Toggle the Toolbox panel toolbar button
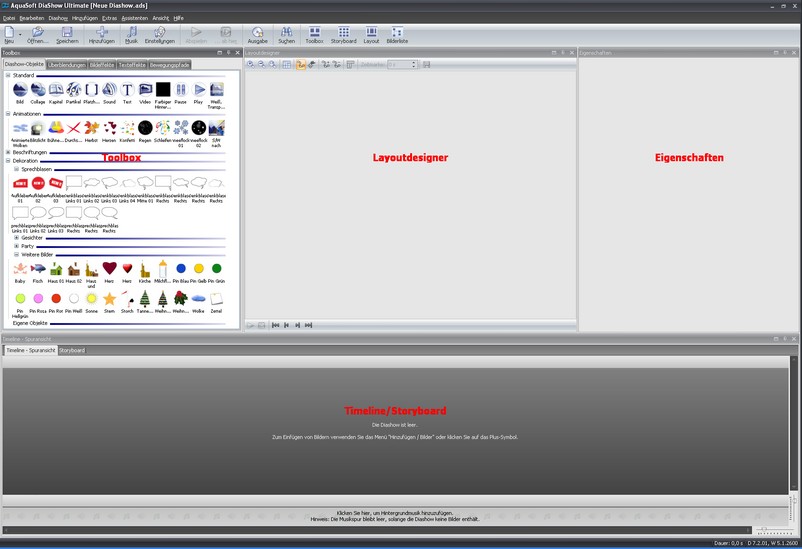The image size is (802, 549). click(x=314, y=35)
